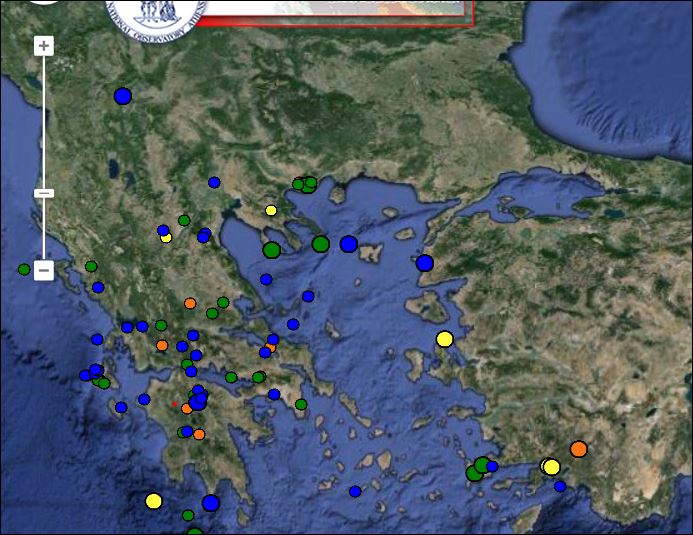Select the blue marker off the Pelion coast
This screenshot has width=693, height=535.
[266, 279]
